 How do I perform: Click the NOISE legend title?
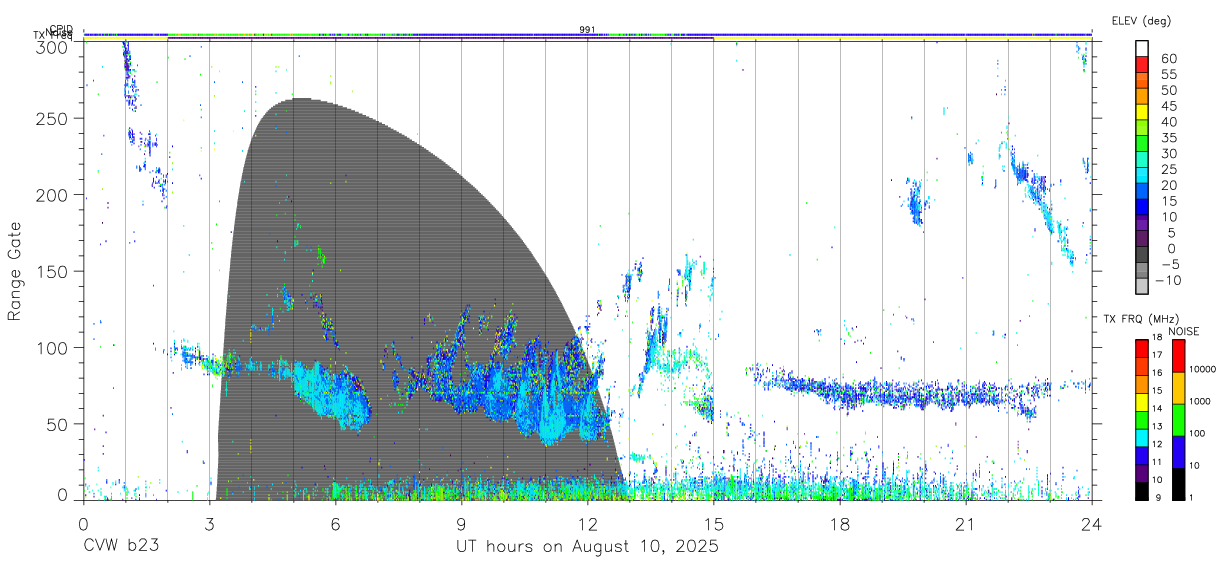pos(1184,331)
